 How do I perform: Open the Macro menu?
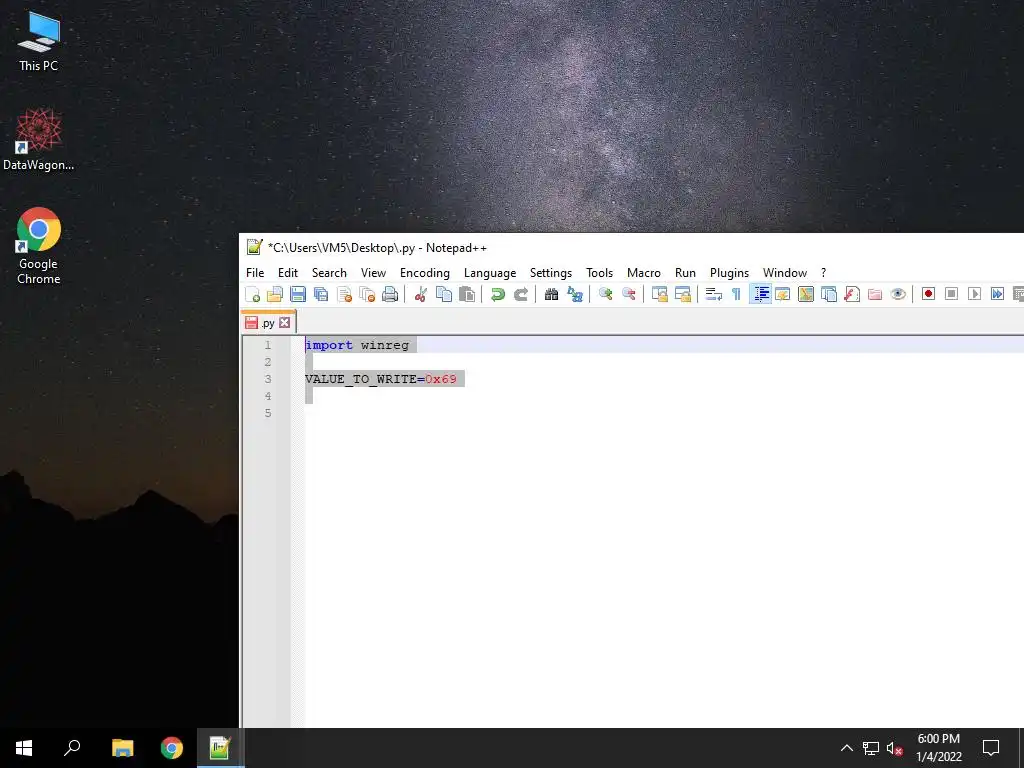coord(644,273)
